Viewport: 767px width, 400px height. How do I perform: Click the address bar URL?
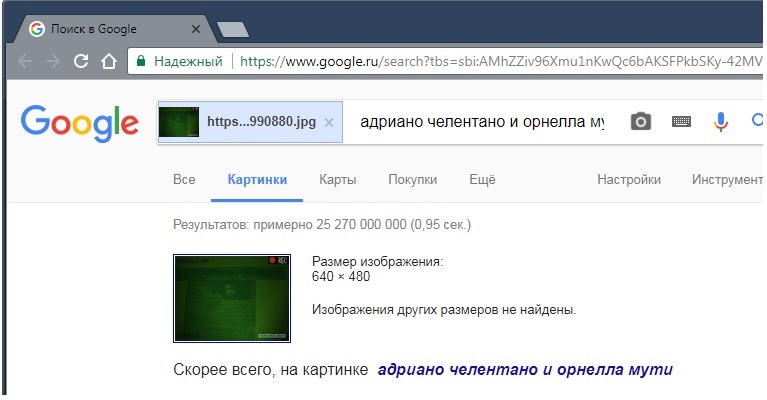pyautogui.click(x=501, y=62)
